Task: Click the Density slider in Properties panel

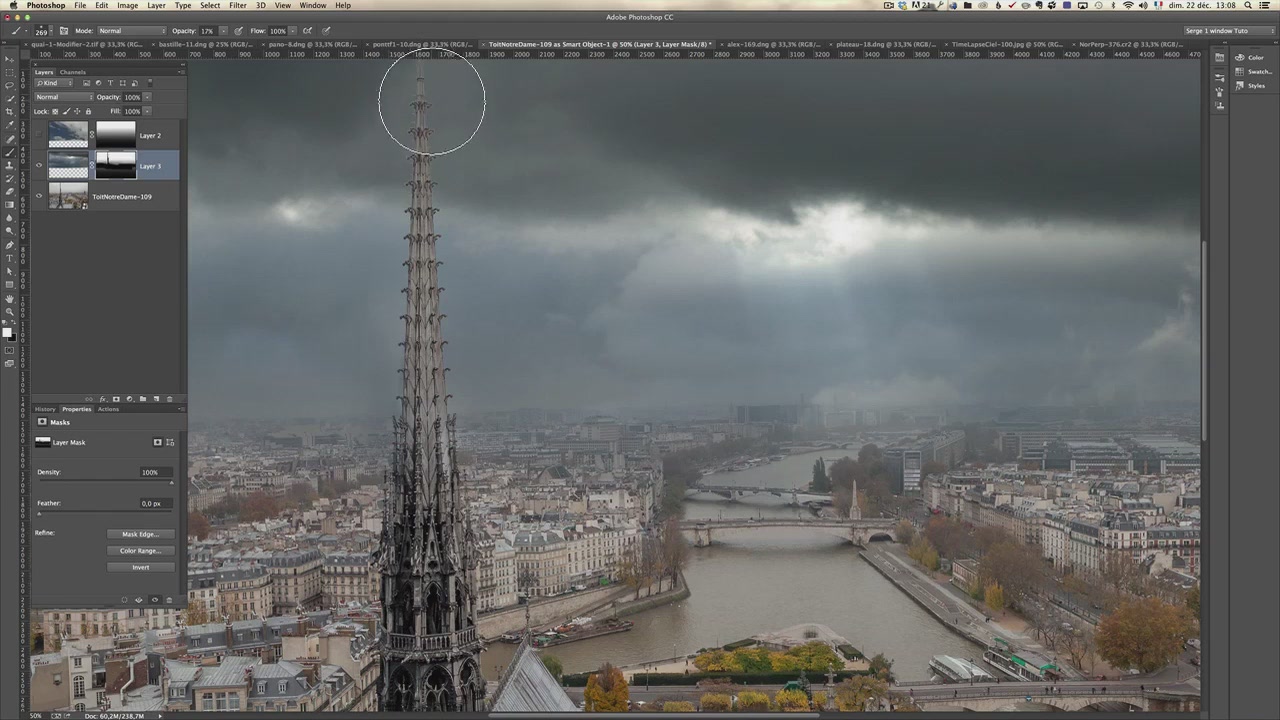Action: pyautogui.click(x=104, y=483)
